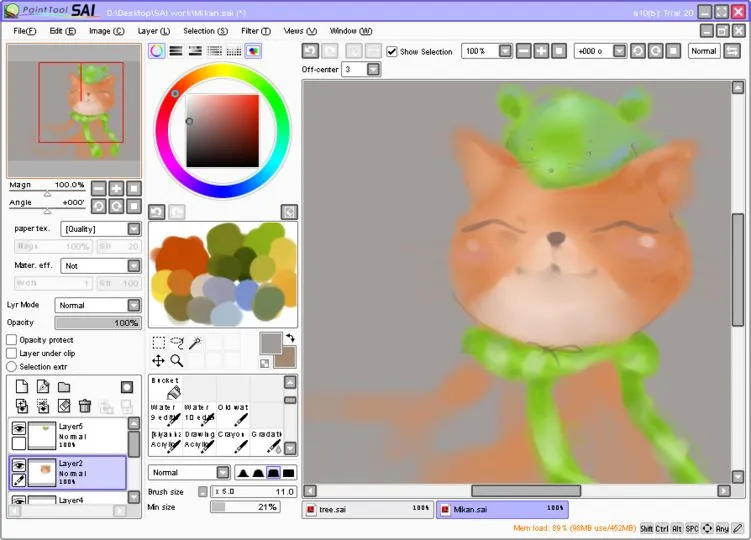
Task: Click the Normal blend button in top toolbar
Action: tap(704, 51)
